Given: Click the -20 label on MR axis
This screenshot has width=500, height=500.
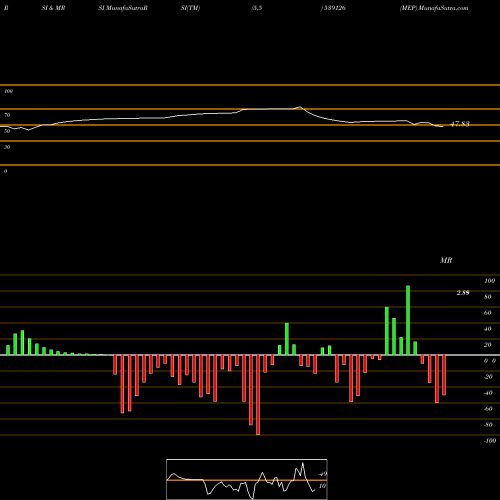Looking at the screenshot, I should click(488, 377).
